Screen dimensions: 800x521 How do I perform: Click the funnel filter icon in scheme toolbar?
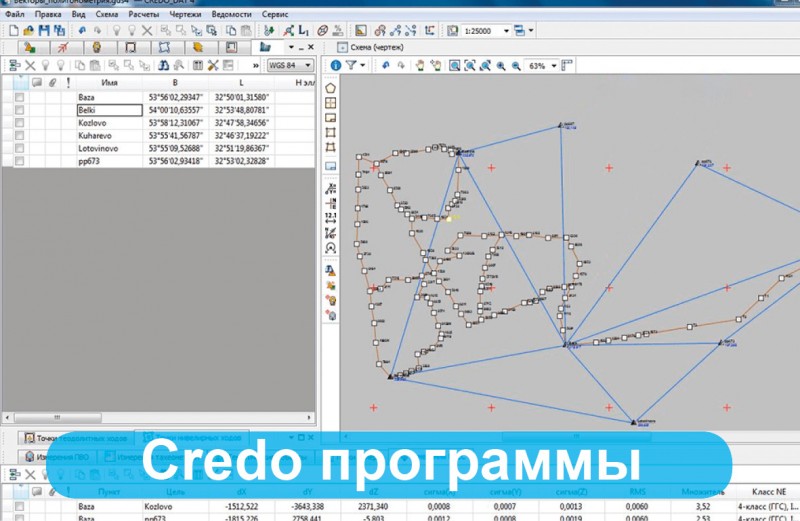pos(351,65)
